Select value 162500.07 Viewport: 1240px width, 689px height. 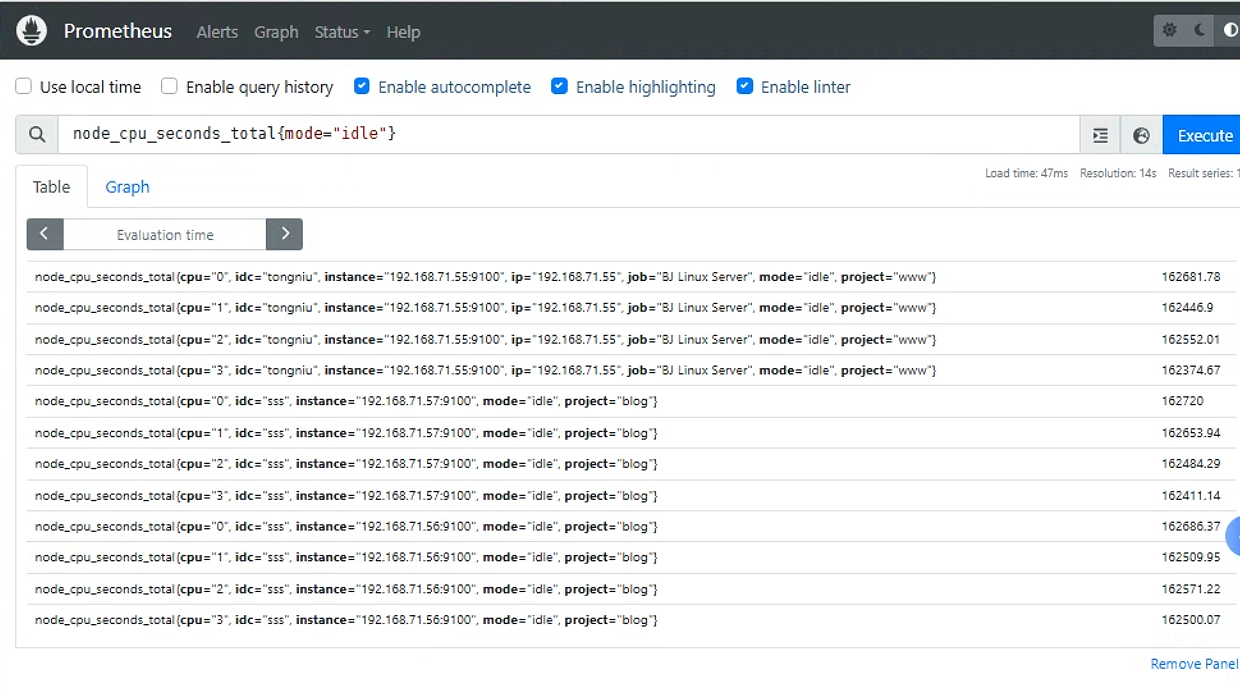1191,620
